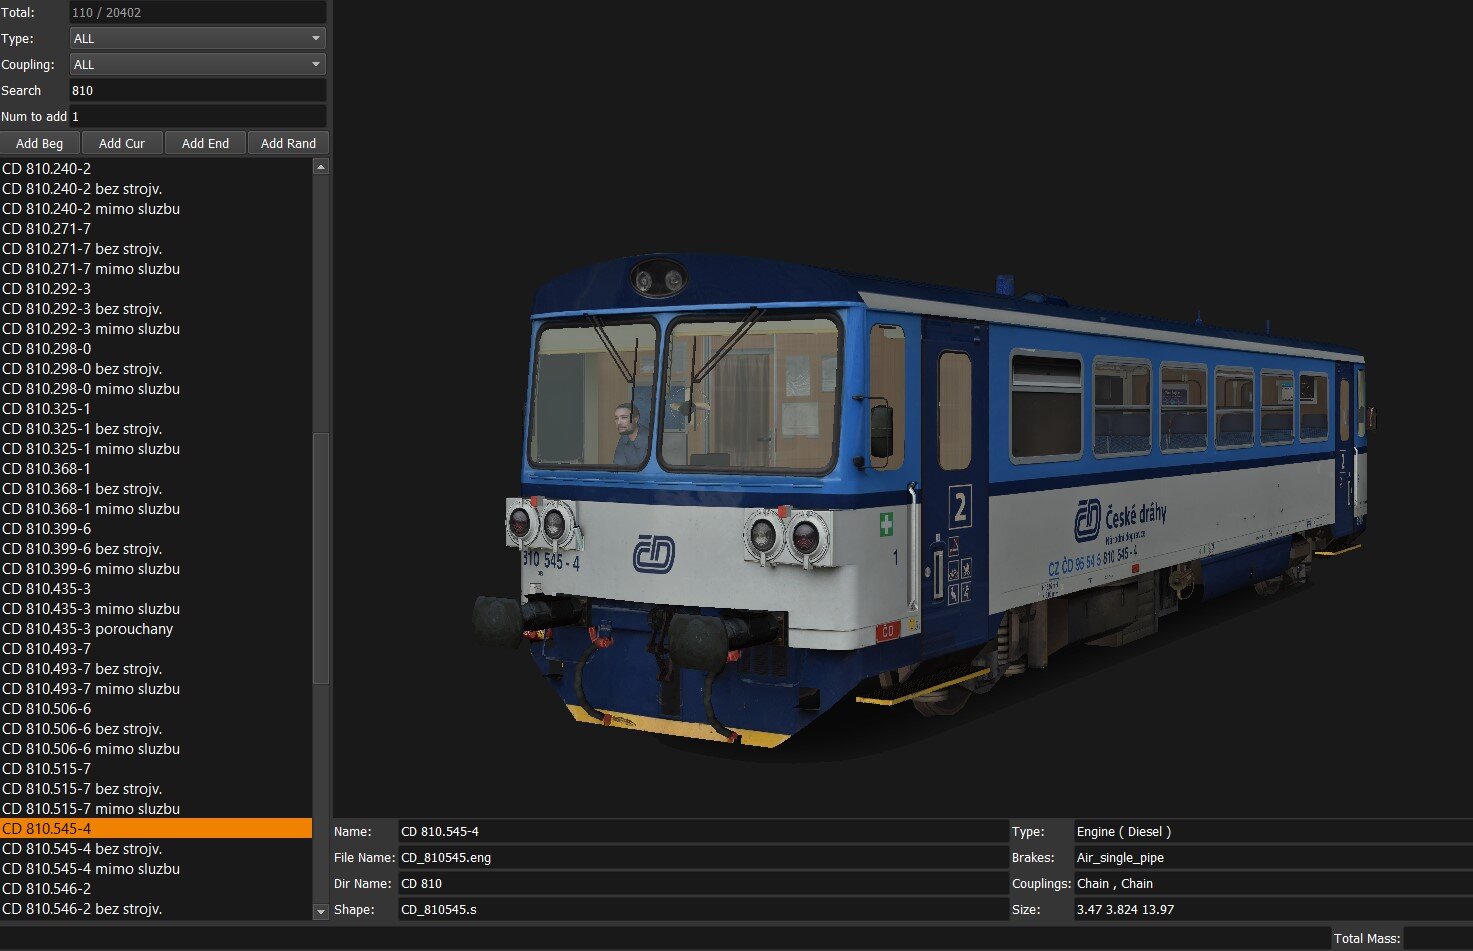The image size is (1473, 951).
Task: Select CD 810.506-6 mimo sluzbu
Action: 156,748
